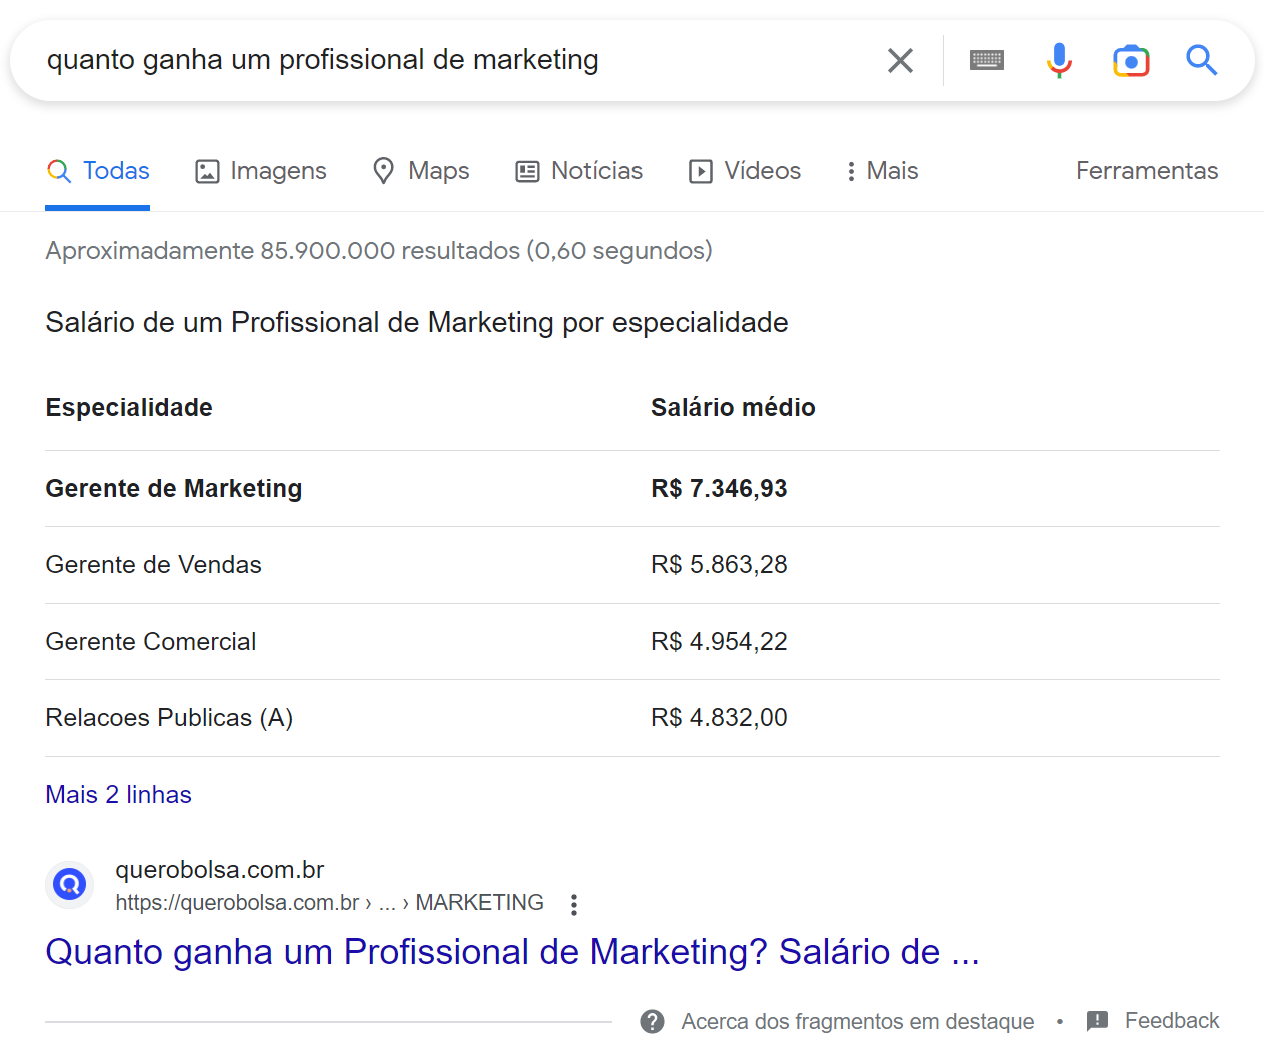
Task: Click the querobolsa.com.br site favicon
Action: point(68,884)
